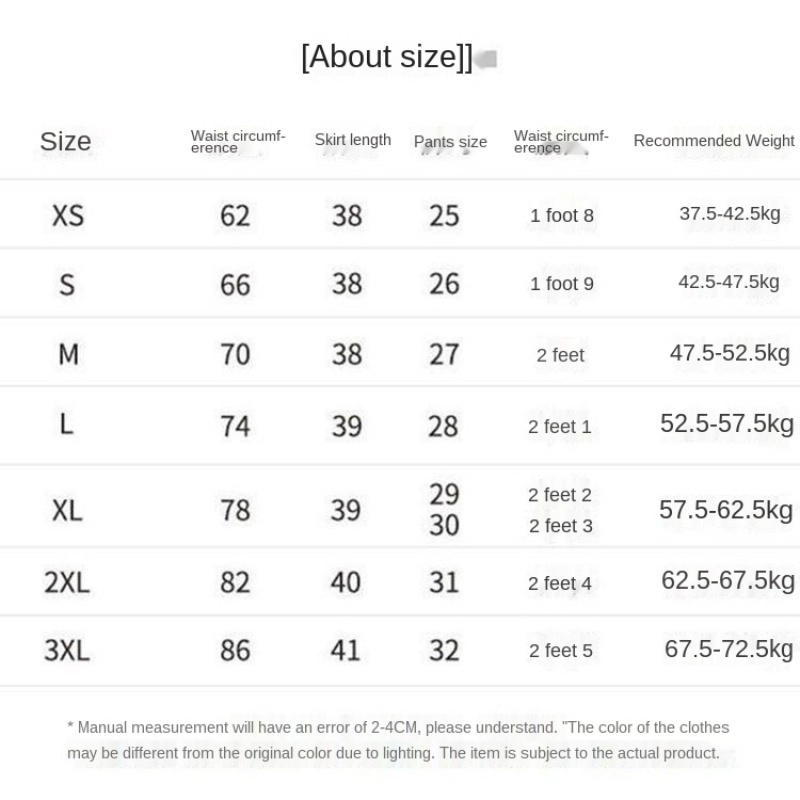Viewport: 800px width, 800px height.
Task: Click pants size 27 in M row
Action: (444, 354)
